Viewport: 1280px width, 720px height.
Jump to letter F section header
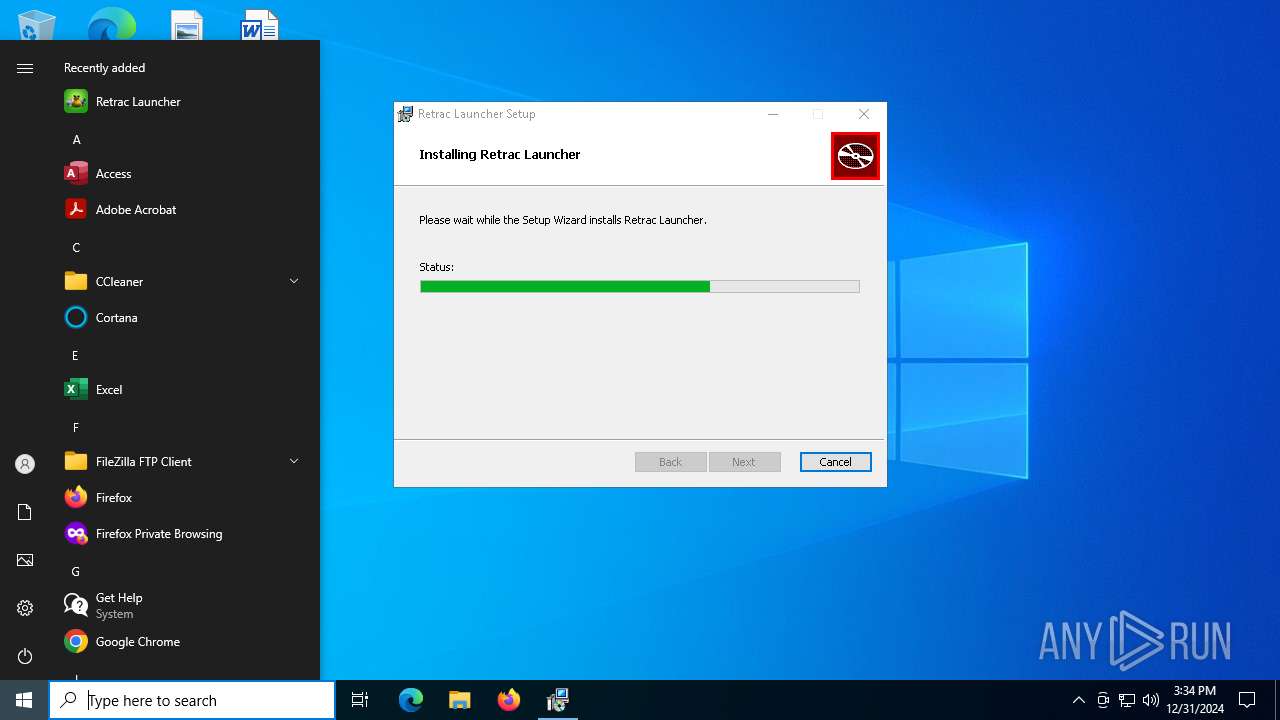(x=75, y=428)
